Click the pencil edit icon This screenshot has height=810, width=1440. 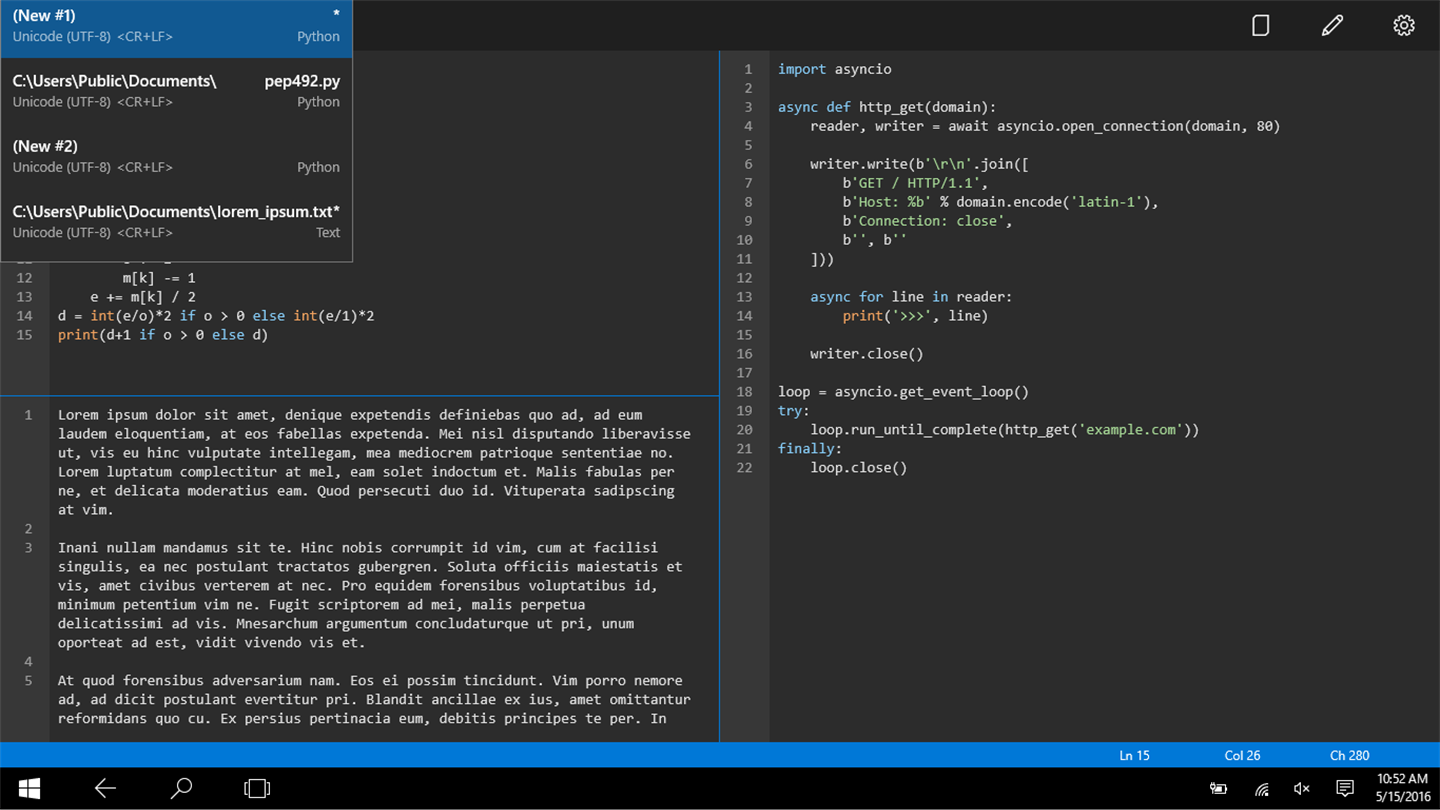pos(1332,25)
